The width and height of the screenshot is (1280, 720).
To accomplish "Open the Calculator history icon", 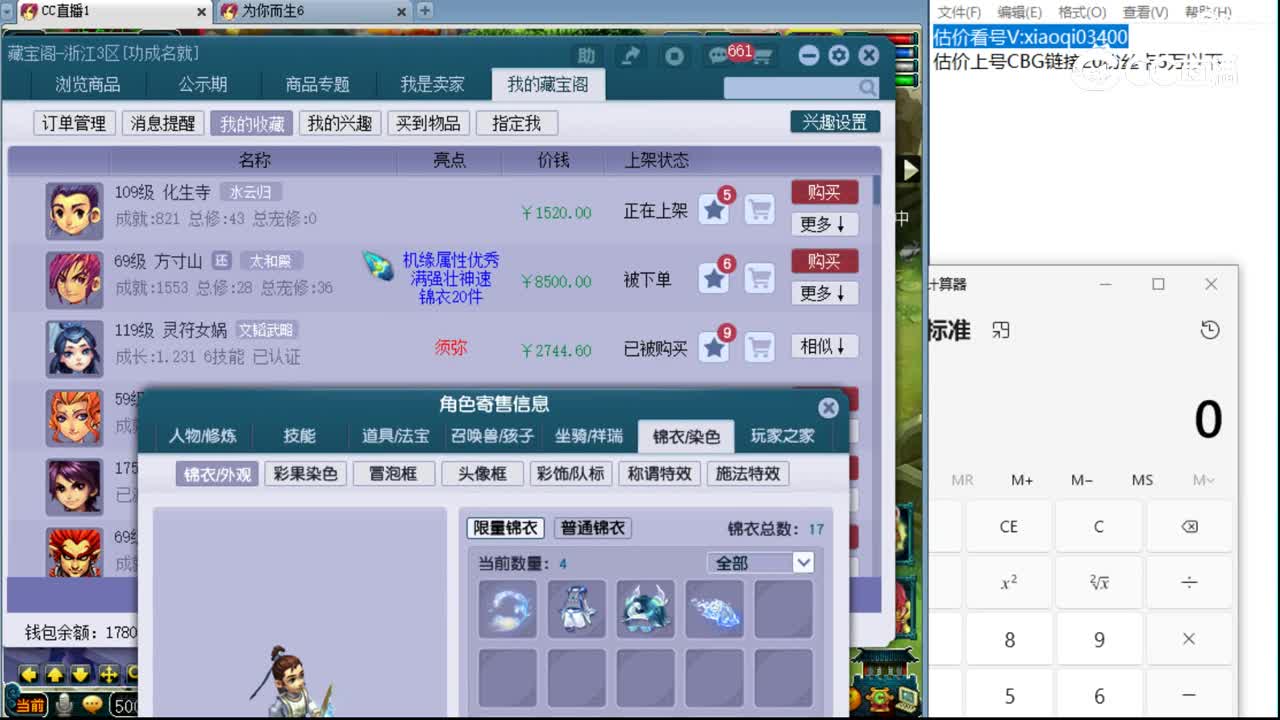I will [1210, 329].
